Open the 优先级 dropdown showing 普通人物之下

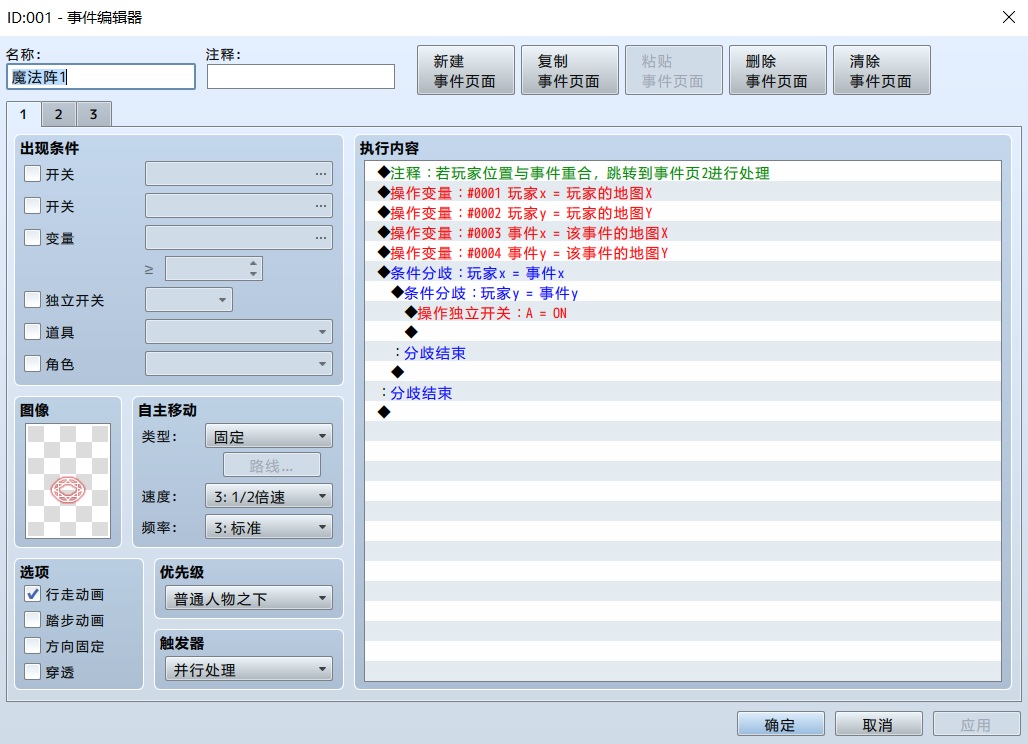(248, 598)
